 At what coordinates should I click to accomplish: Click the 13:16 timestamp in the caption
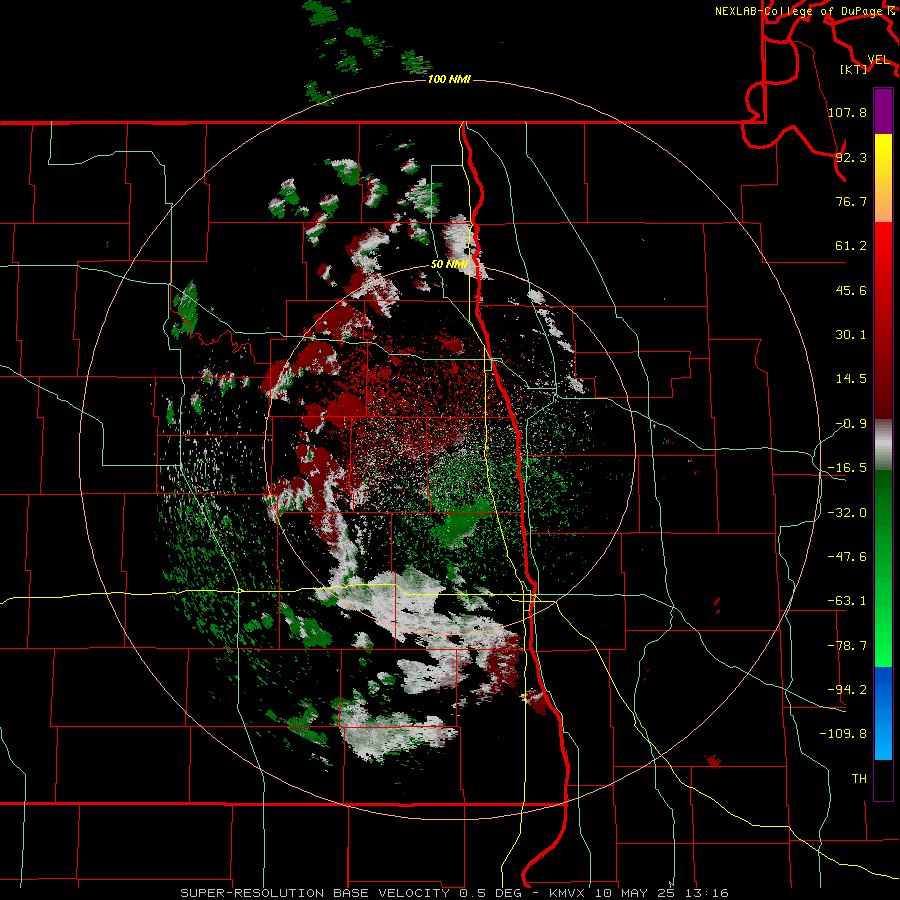pyautogui.click(x=709, y=893)
